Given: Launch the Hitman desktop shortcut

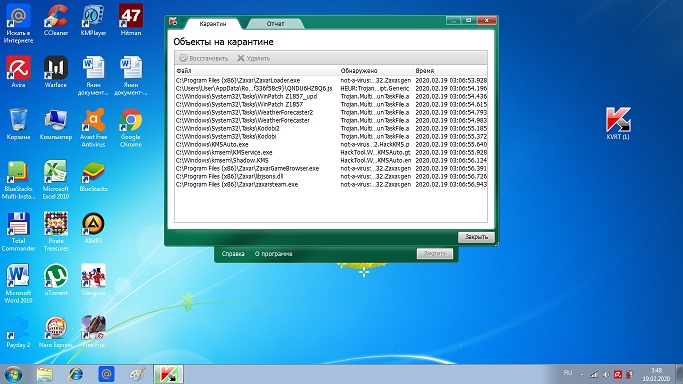Looking at the screenshot, I should [131, 20].
